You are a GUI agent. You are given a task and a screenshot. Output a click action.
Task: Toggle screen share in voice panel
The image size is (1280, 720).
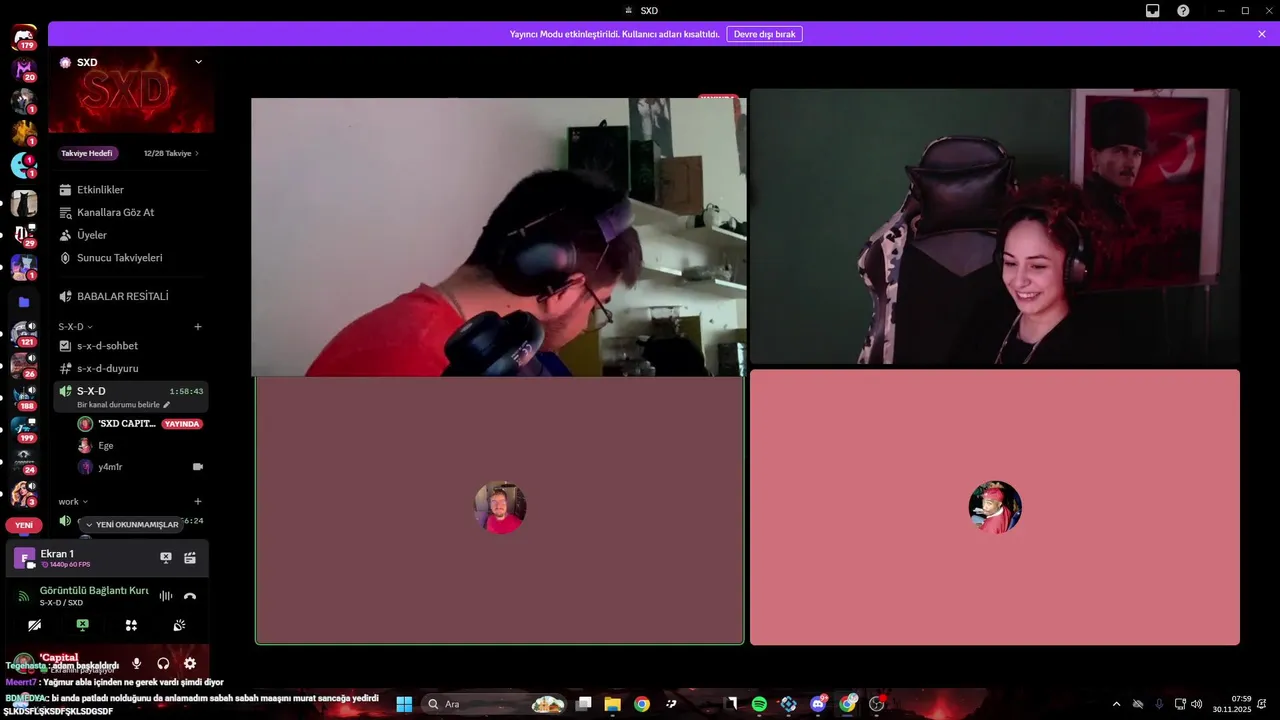click(83, 625)
